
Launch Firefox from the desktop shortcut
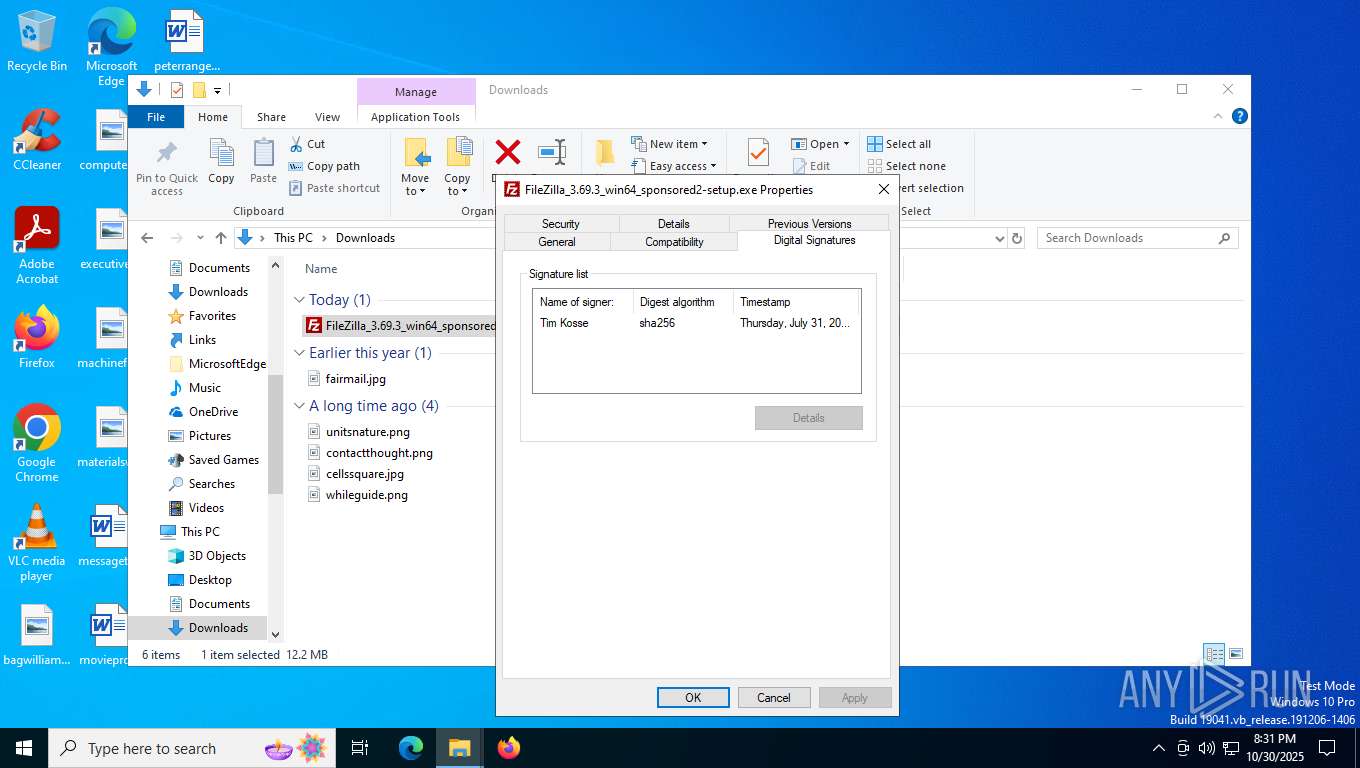coord(37,338)
